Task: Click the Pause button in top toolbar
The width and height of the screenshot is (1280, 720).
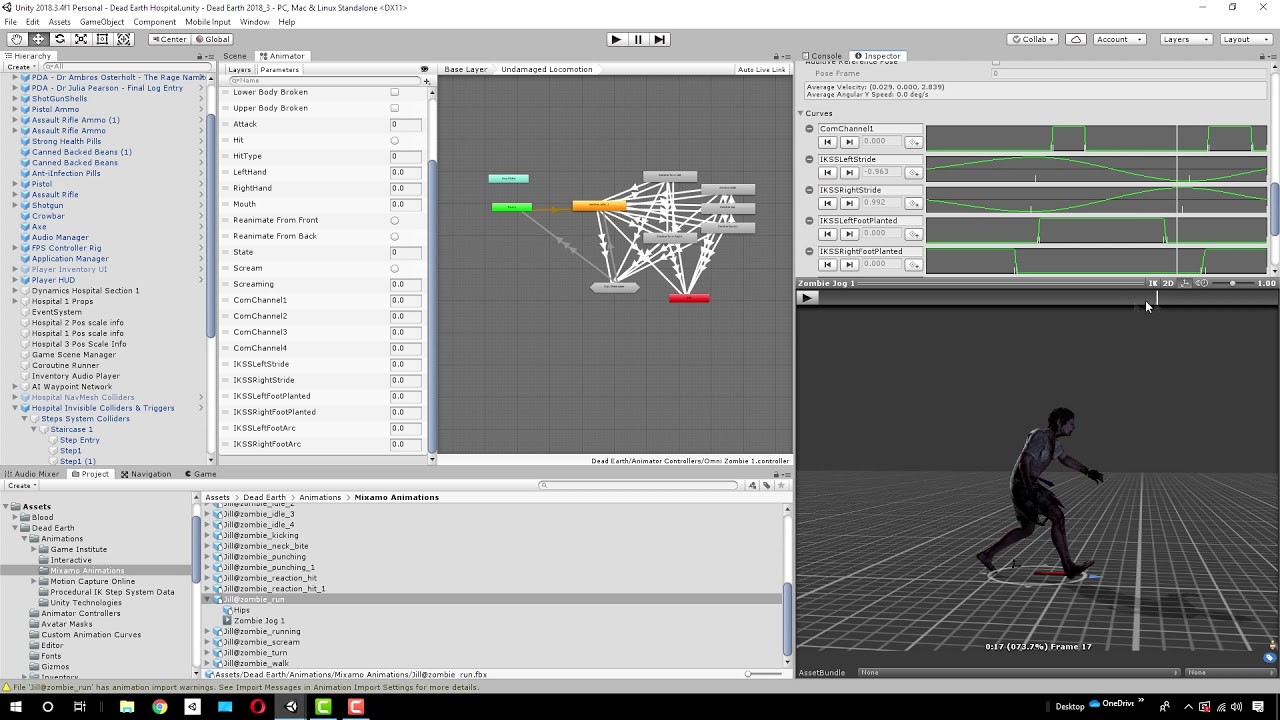Action: 638,39
